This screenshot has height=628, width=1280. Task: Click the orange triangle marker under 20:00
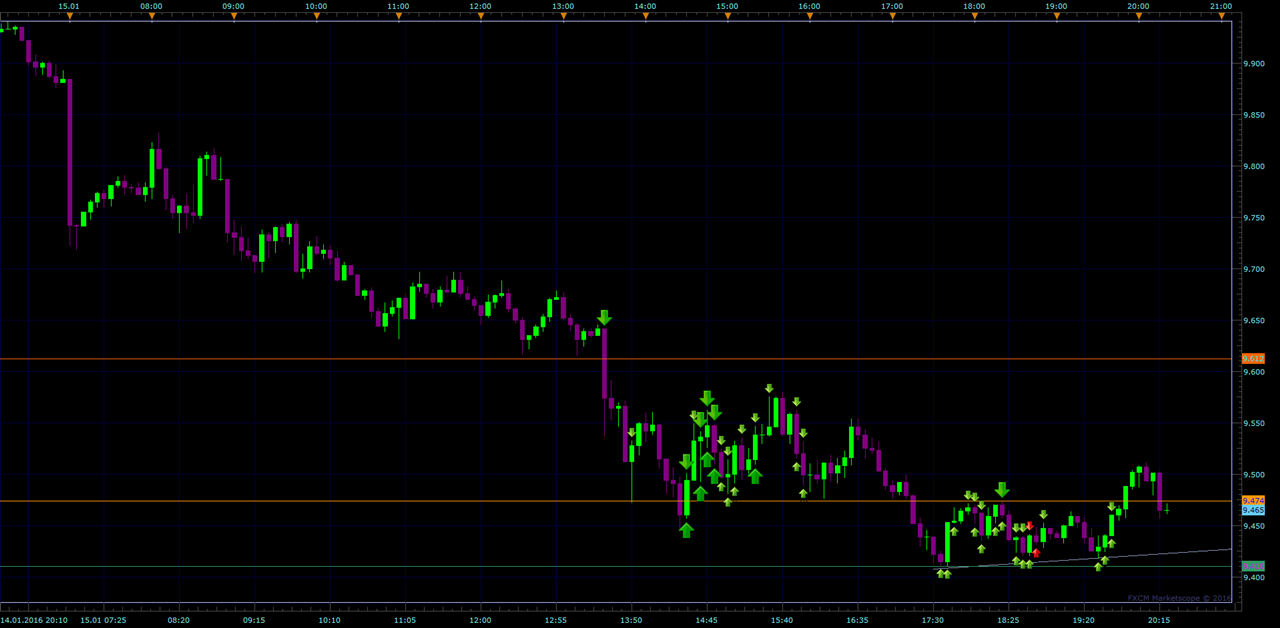click(1138, 16)
